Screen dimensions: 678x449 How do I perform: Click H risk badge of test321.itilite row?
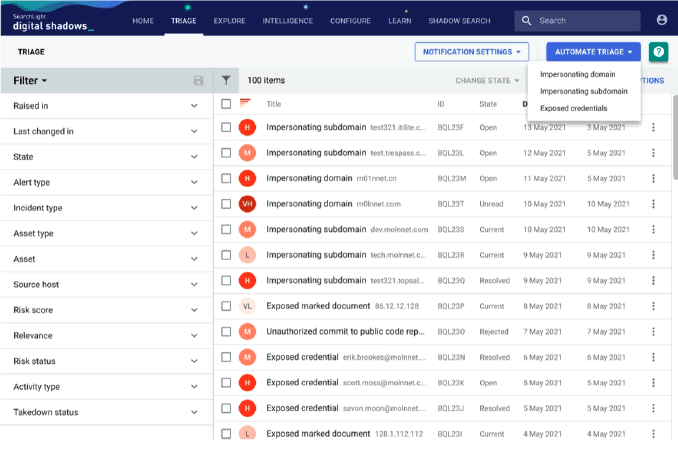[247, 127]
